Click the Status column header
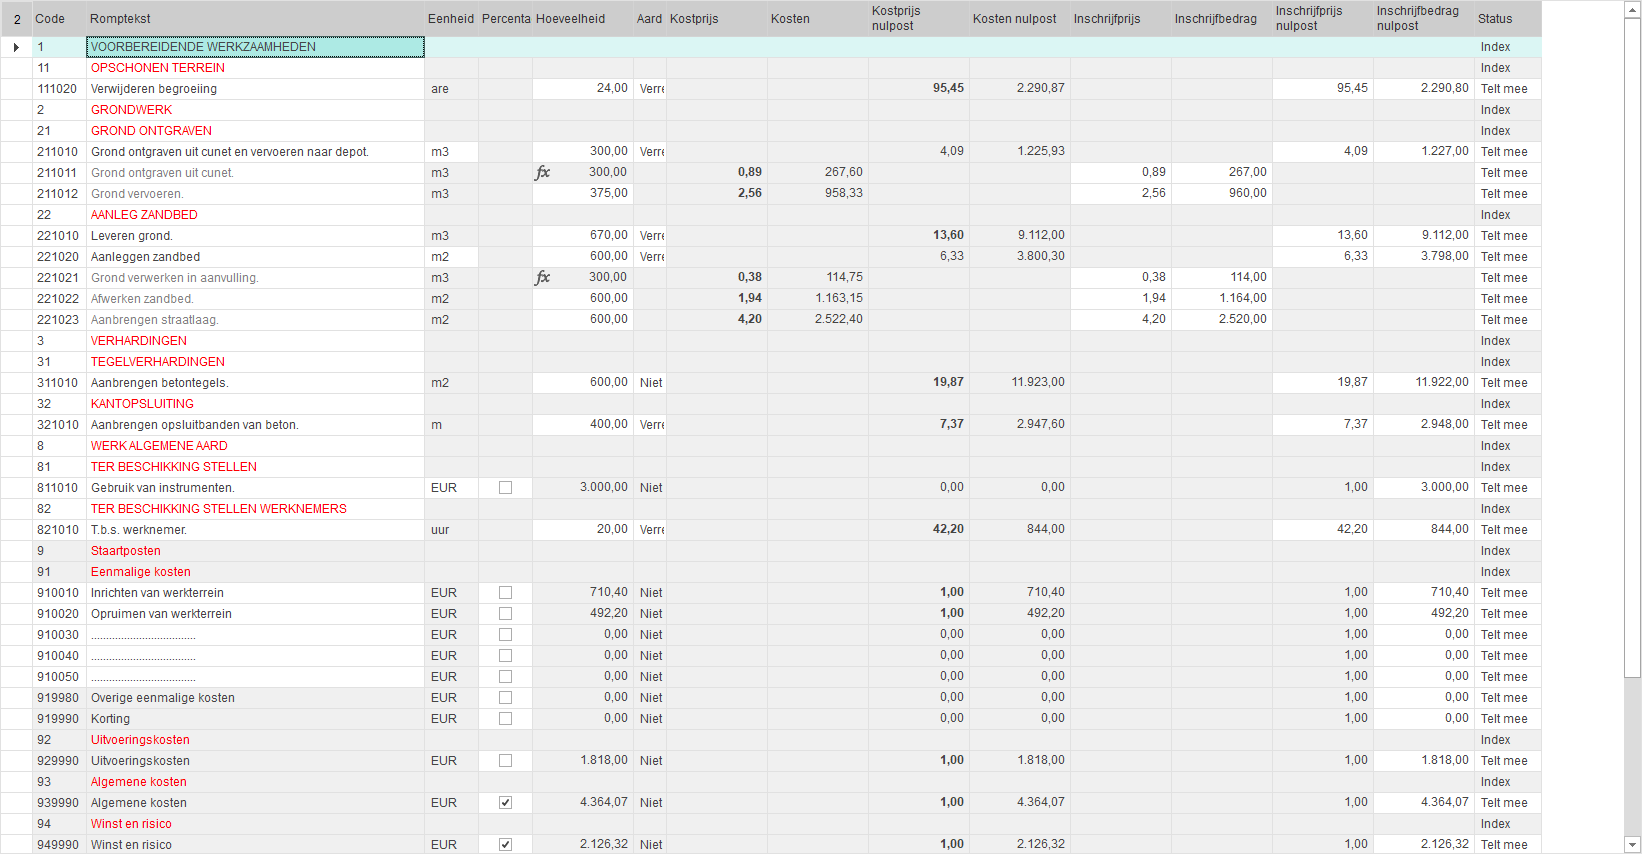 pyautogui.click(x=1508, y=19)
